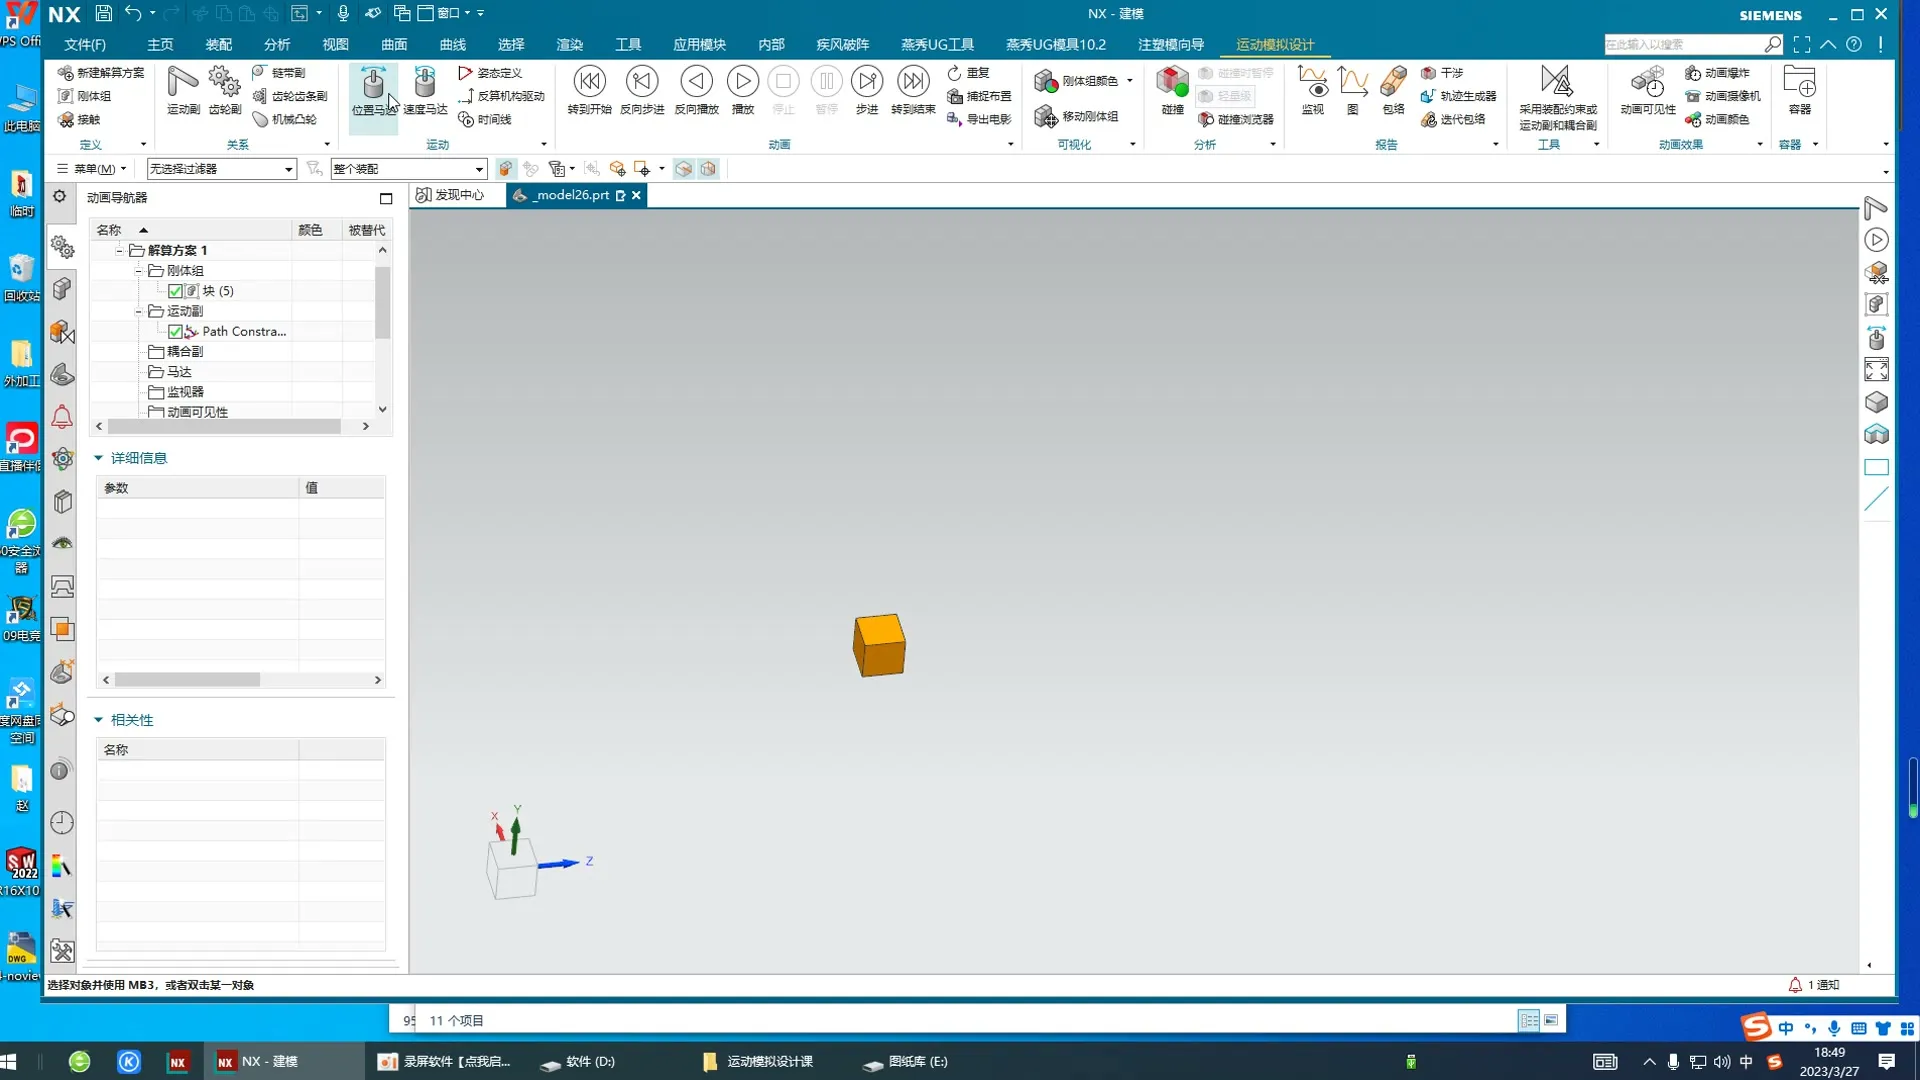The height and width of the screenshot is (1080, 1920).
Task: Click the command search input field
Action: pyautogui.click(x=1682, y=45)
